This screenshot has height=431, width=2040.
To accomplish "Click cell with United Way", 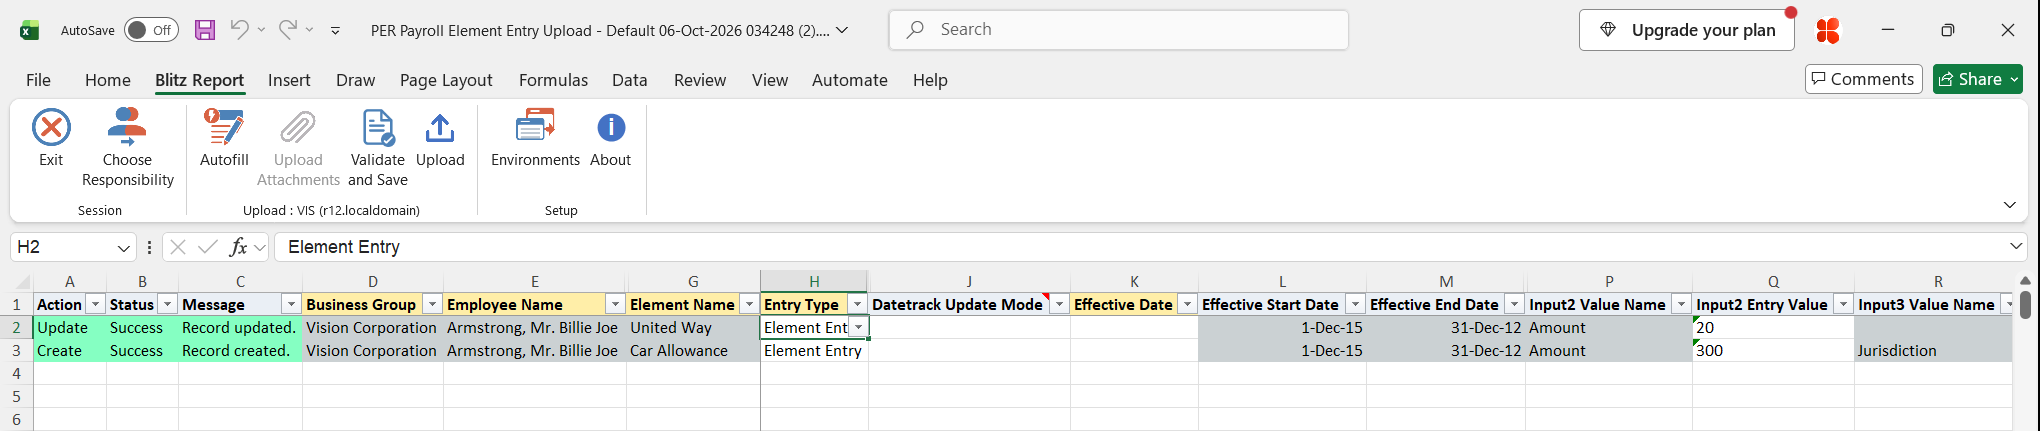I will tap(693, 328).
